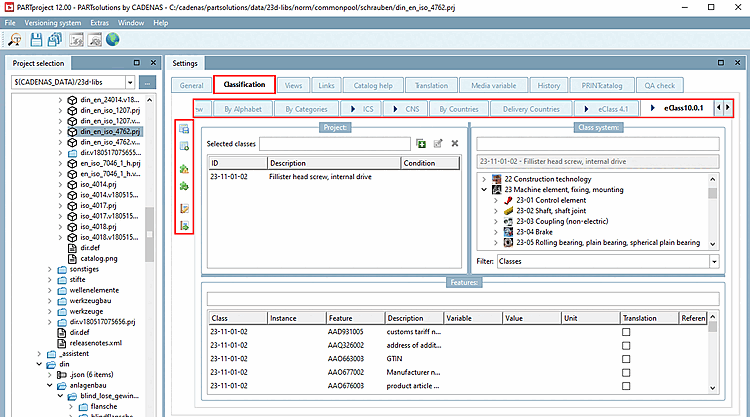This screenshot has height=417, width=750.
Task: Switch to the Translation tab
Action: click(x=431, y=85)
